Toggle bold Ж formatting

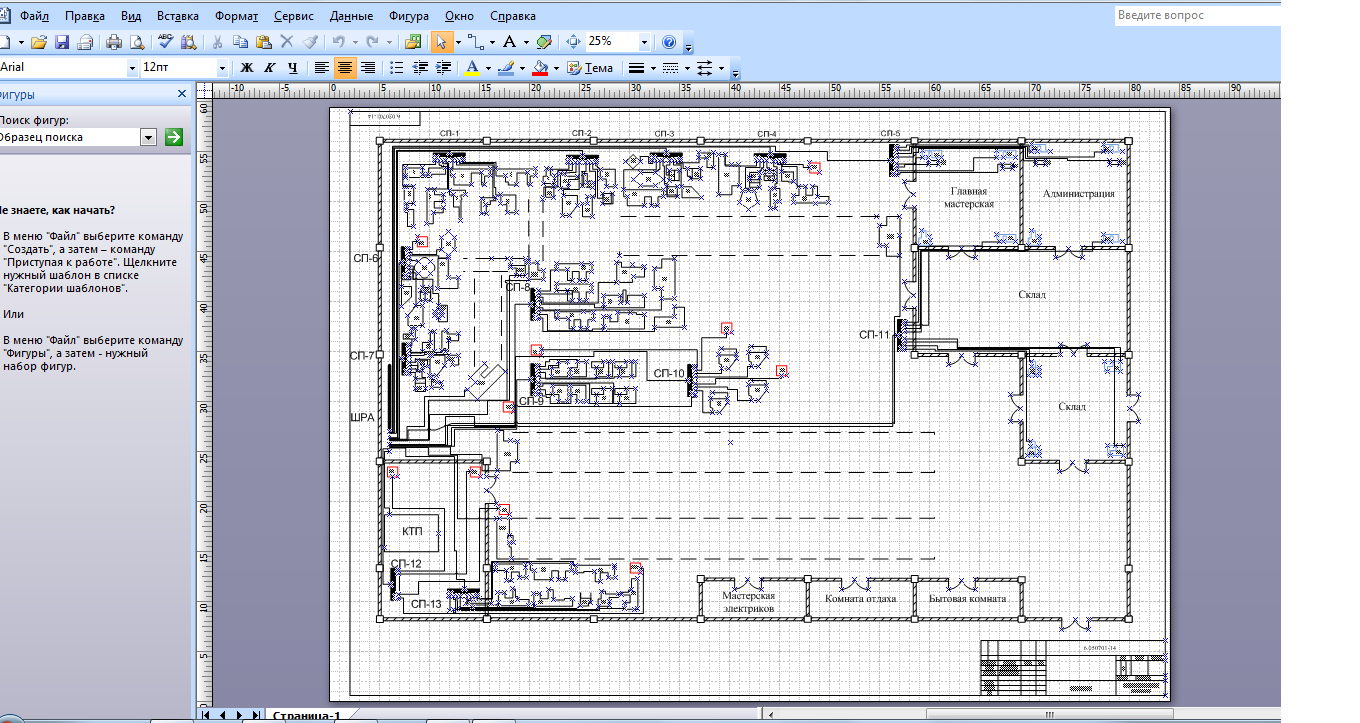(246, 68)
